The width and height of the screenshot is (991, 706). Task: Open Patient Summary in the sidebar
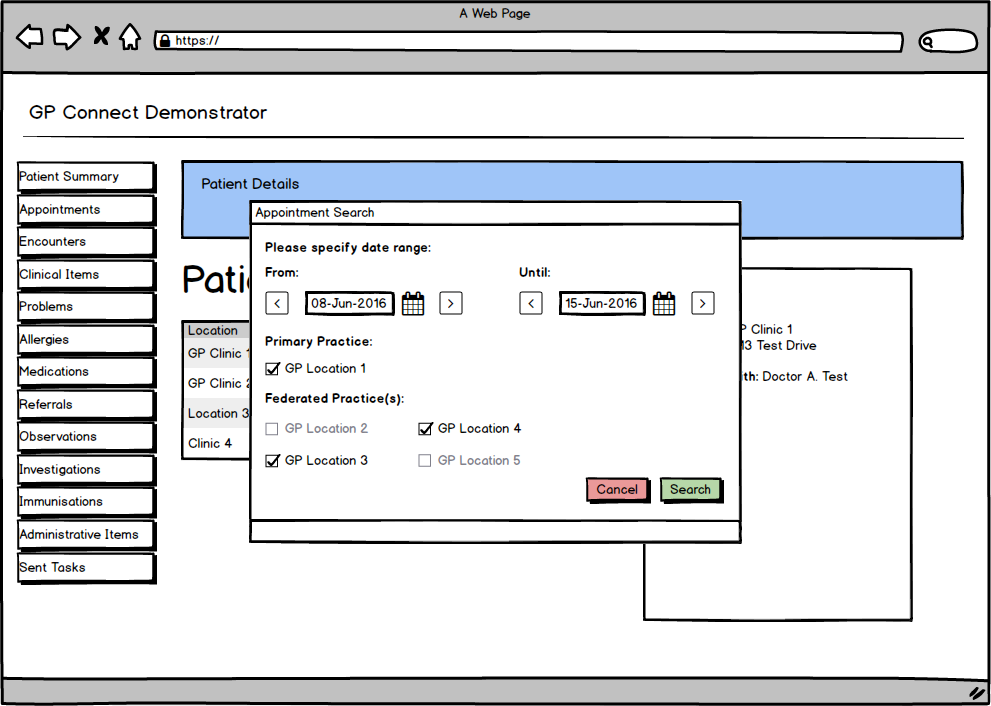[x=86, y=177]
